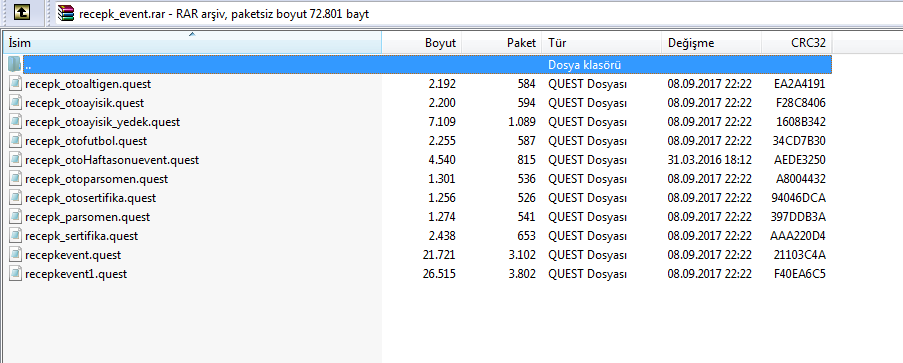The width and height of the screenshot is (903, 363).
Task: Click CRC32 value 34CD7B30
Action: point(800,141)
